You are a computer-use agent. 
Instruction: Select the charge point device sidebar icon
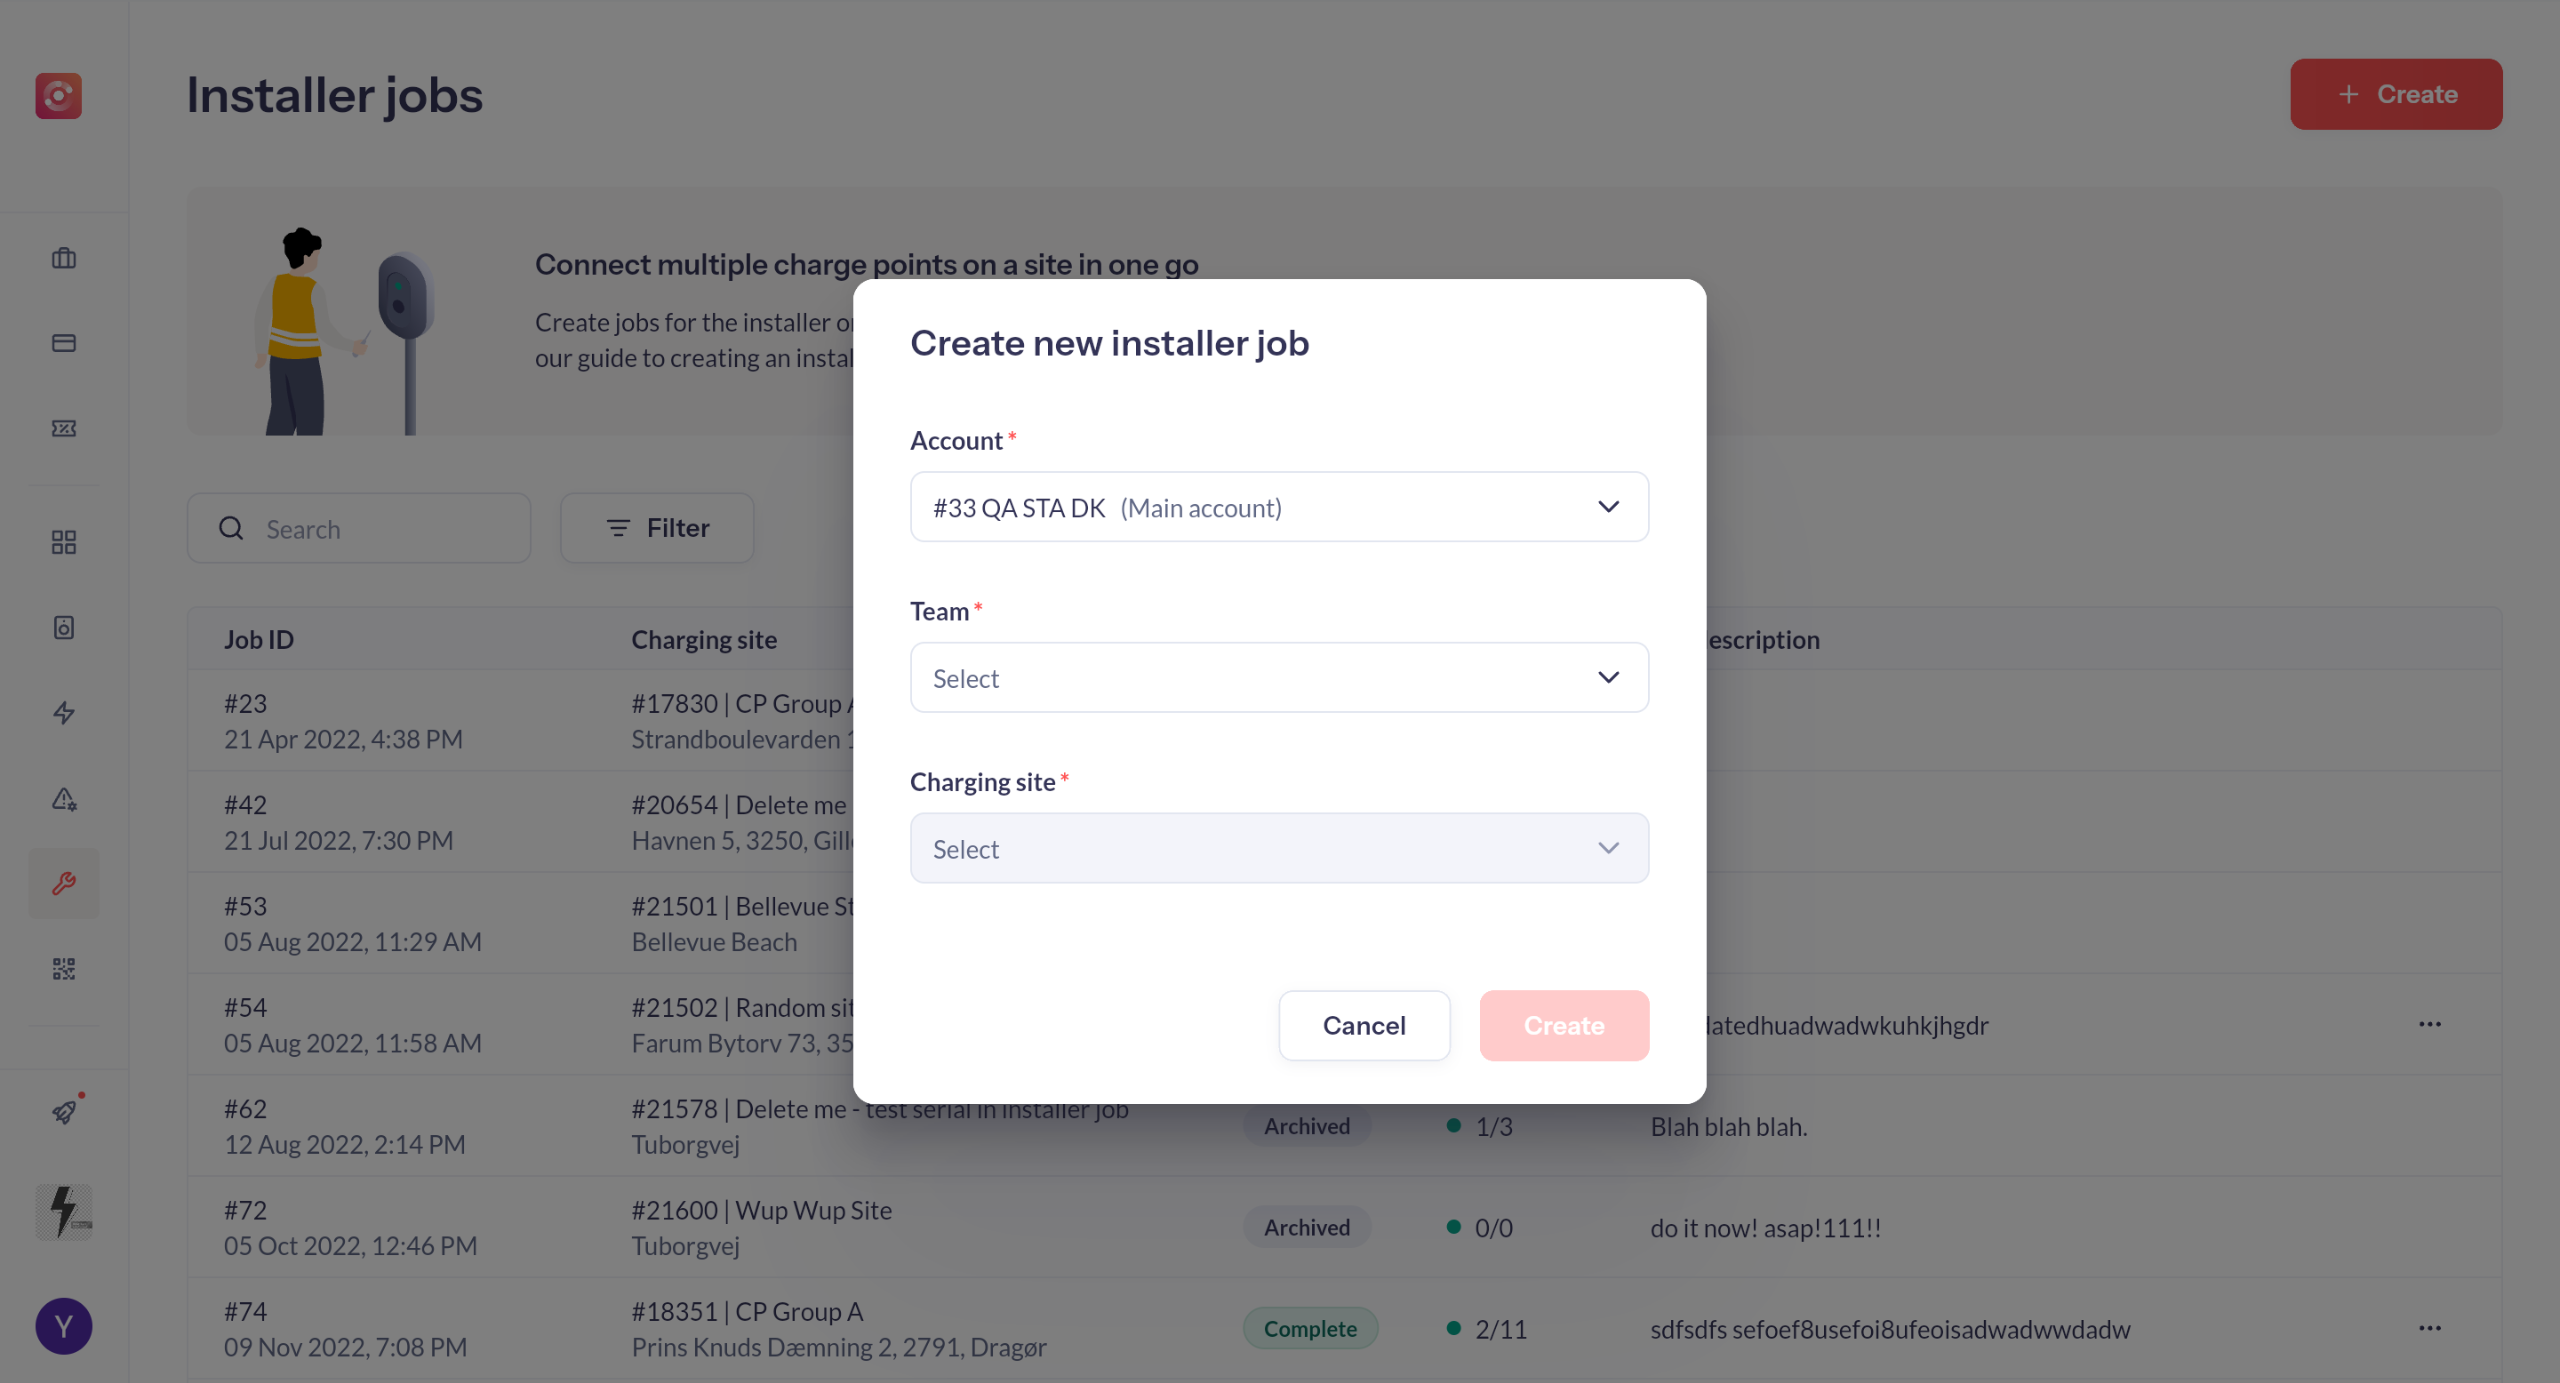coord(64,627)
